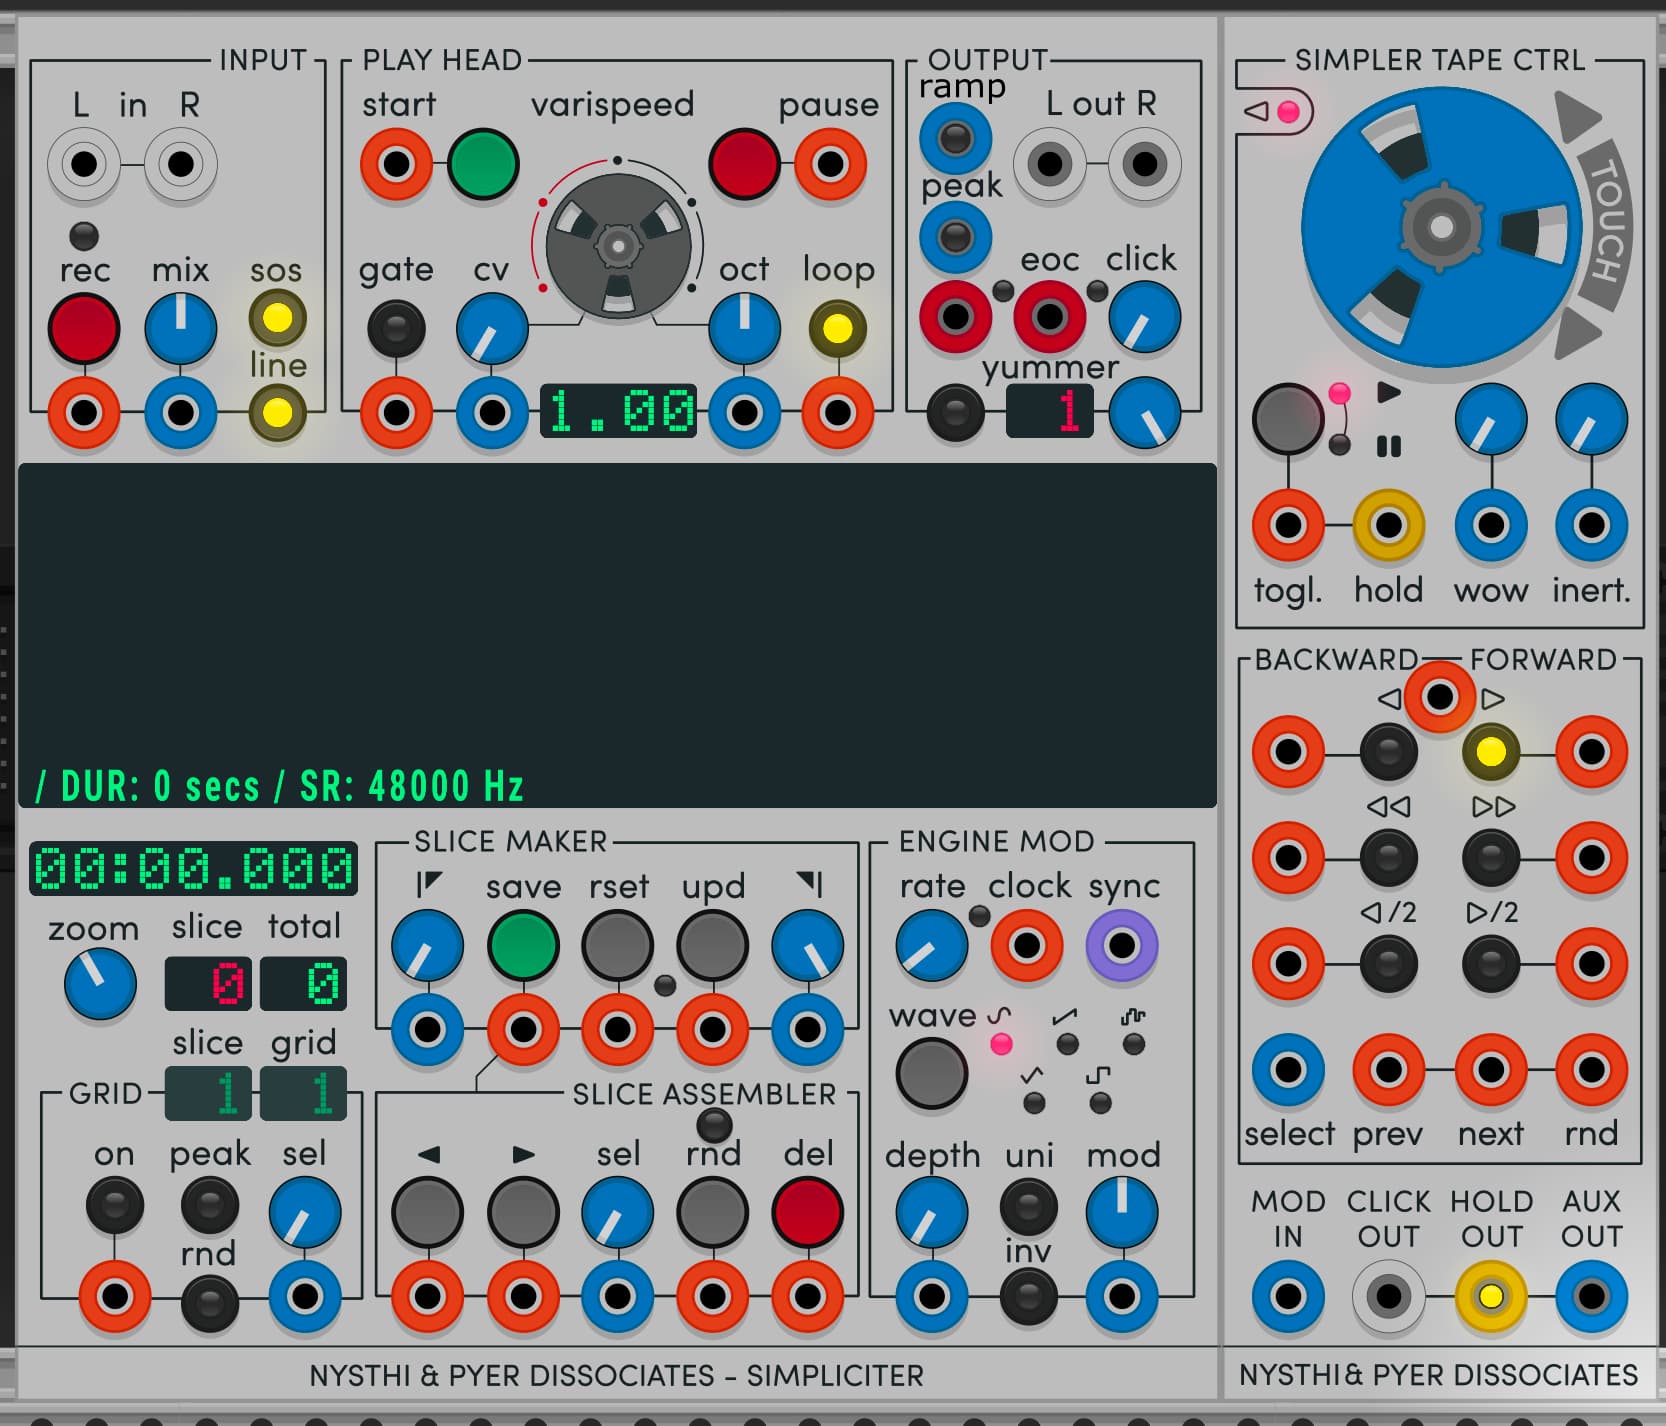This screenshot has width=1666, height=1426.
Task: Click the zoom knob
Action: tap(100, 984)
